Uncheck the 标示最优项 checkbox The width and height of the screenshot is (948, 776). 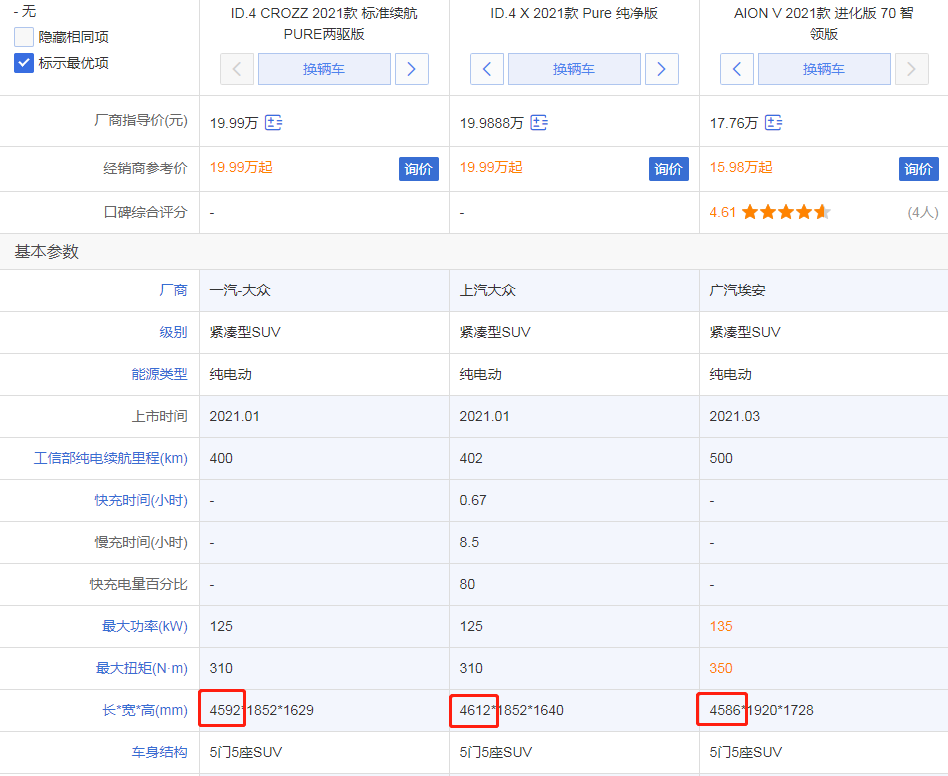24,63
